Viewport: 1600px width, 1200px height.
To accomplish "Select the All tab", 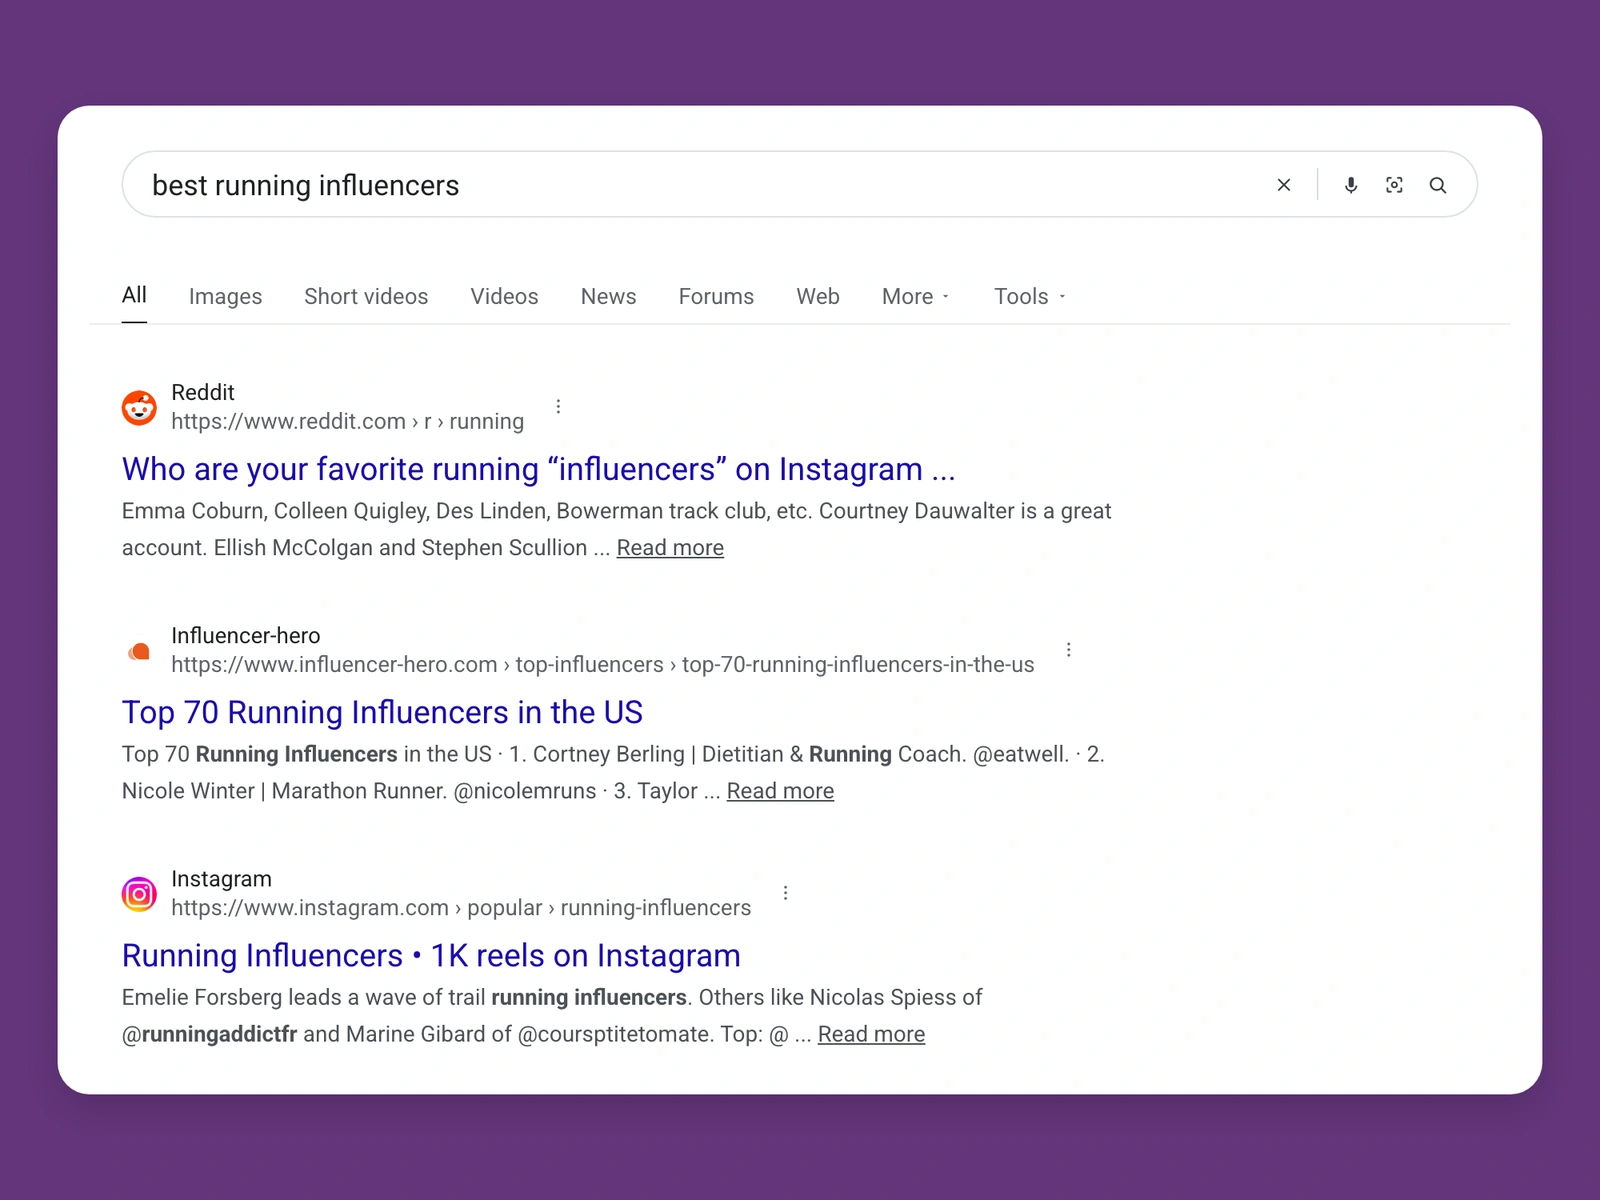I will (134, 295).
